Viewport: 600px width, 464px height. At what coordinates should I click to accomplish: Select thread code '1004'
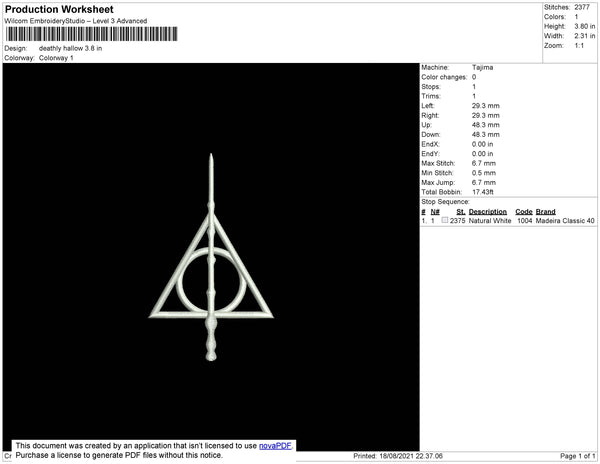[x=525, y=221]
